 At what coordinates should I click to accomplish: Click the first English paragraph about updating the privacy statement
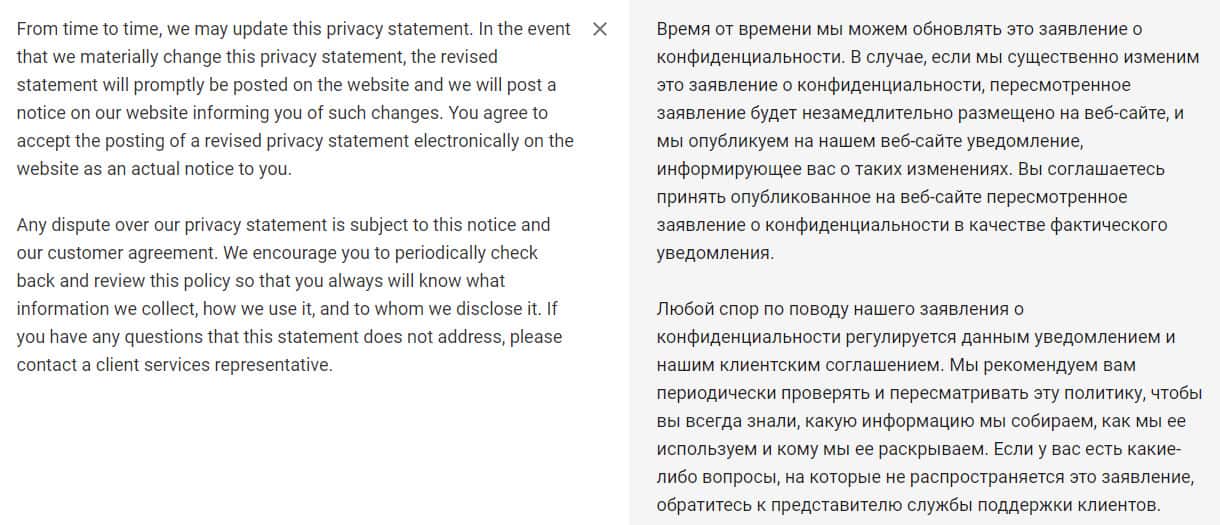click(x=295, y=99)
